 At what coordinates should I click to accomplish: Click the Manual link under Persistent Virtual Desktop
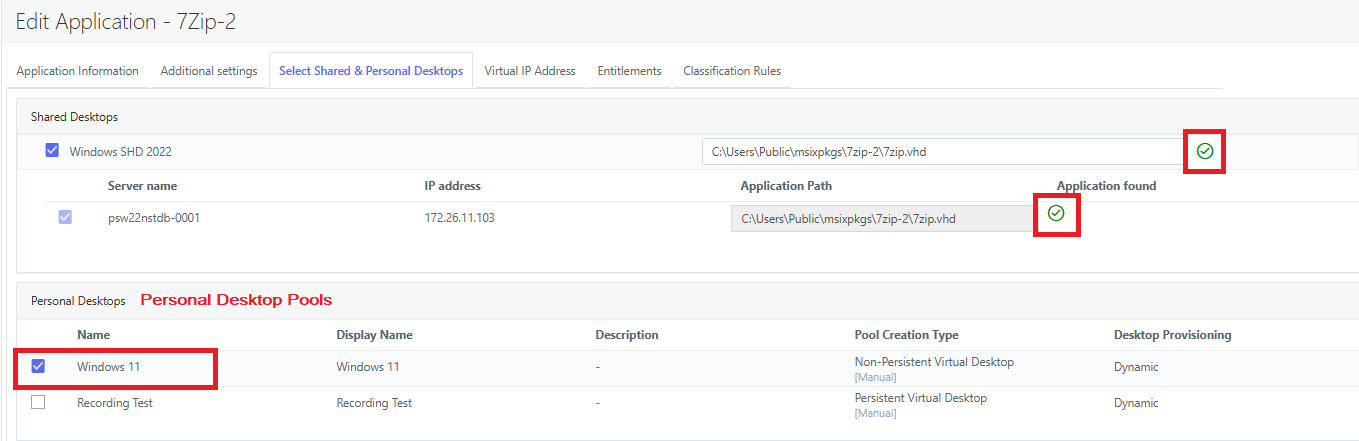coord(875,413)
